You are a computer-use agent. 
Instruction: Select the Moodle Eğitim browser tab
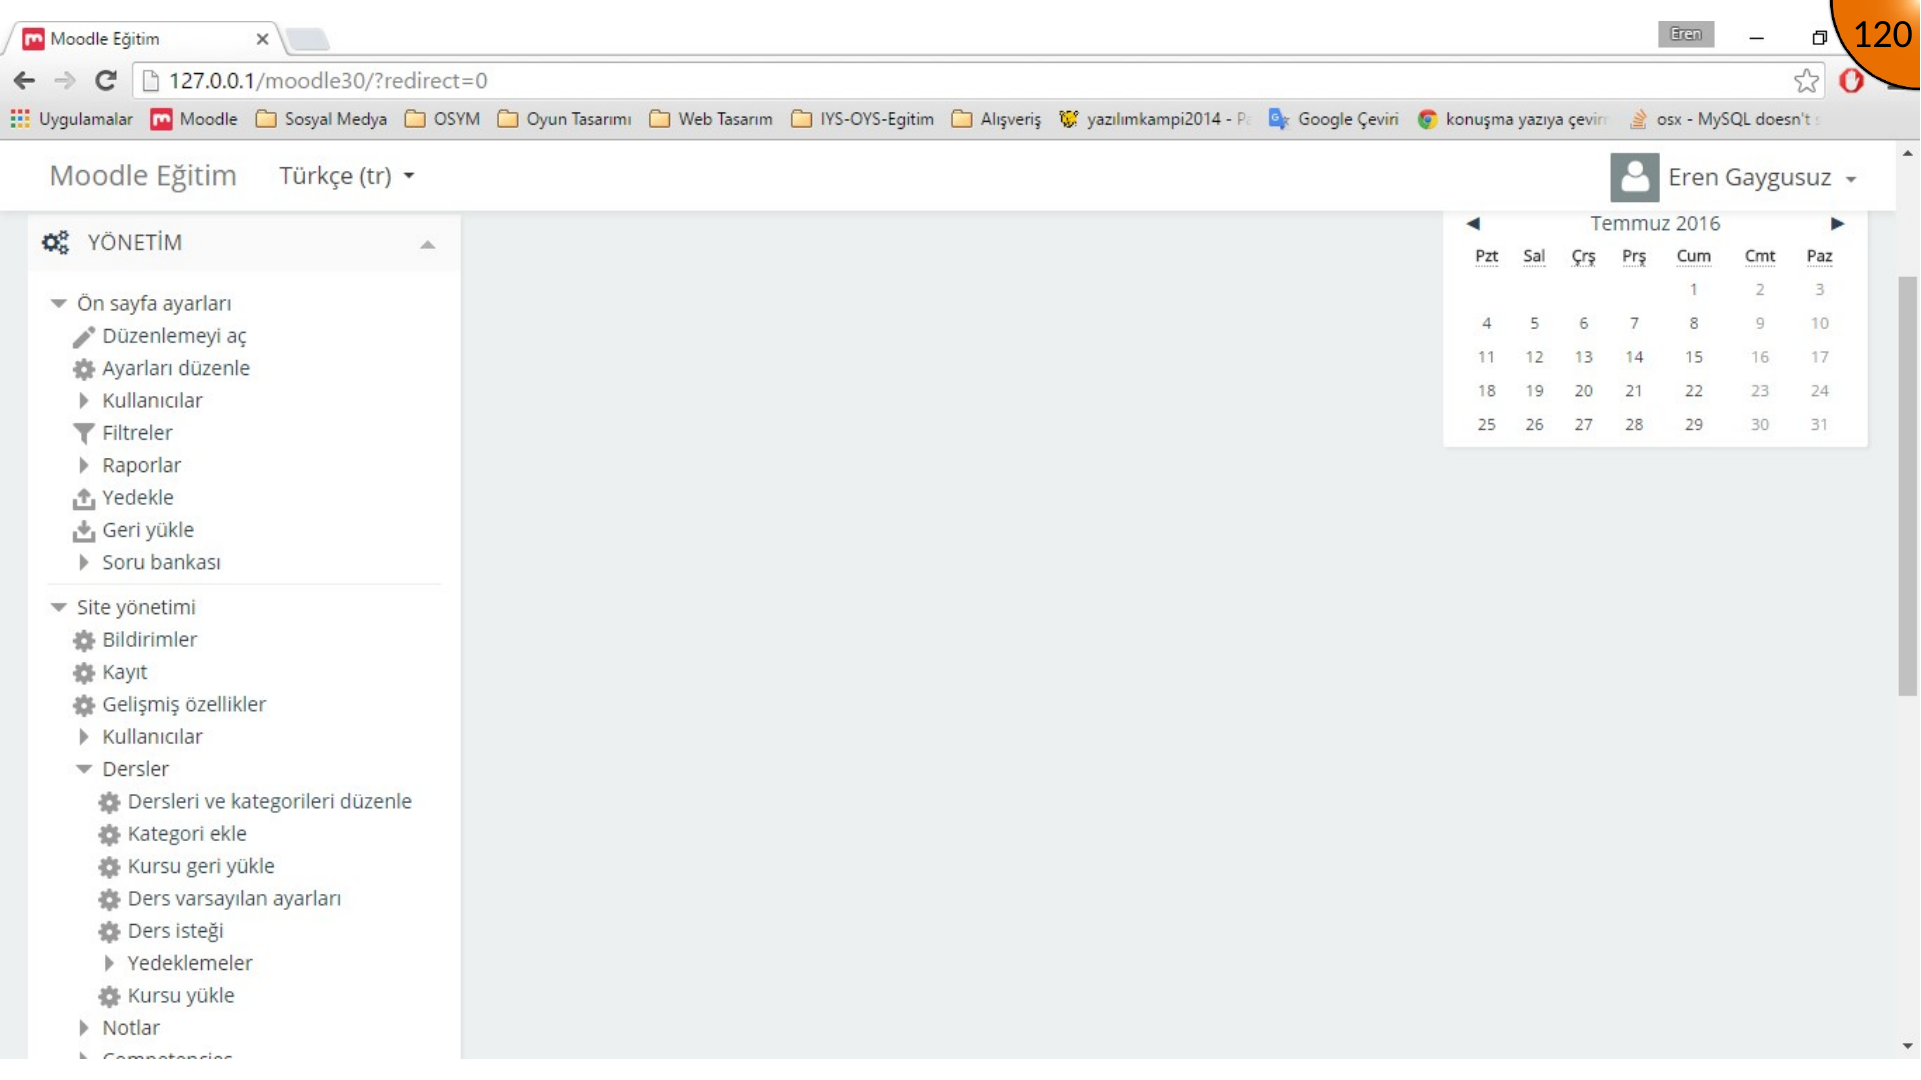point(145,39)
